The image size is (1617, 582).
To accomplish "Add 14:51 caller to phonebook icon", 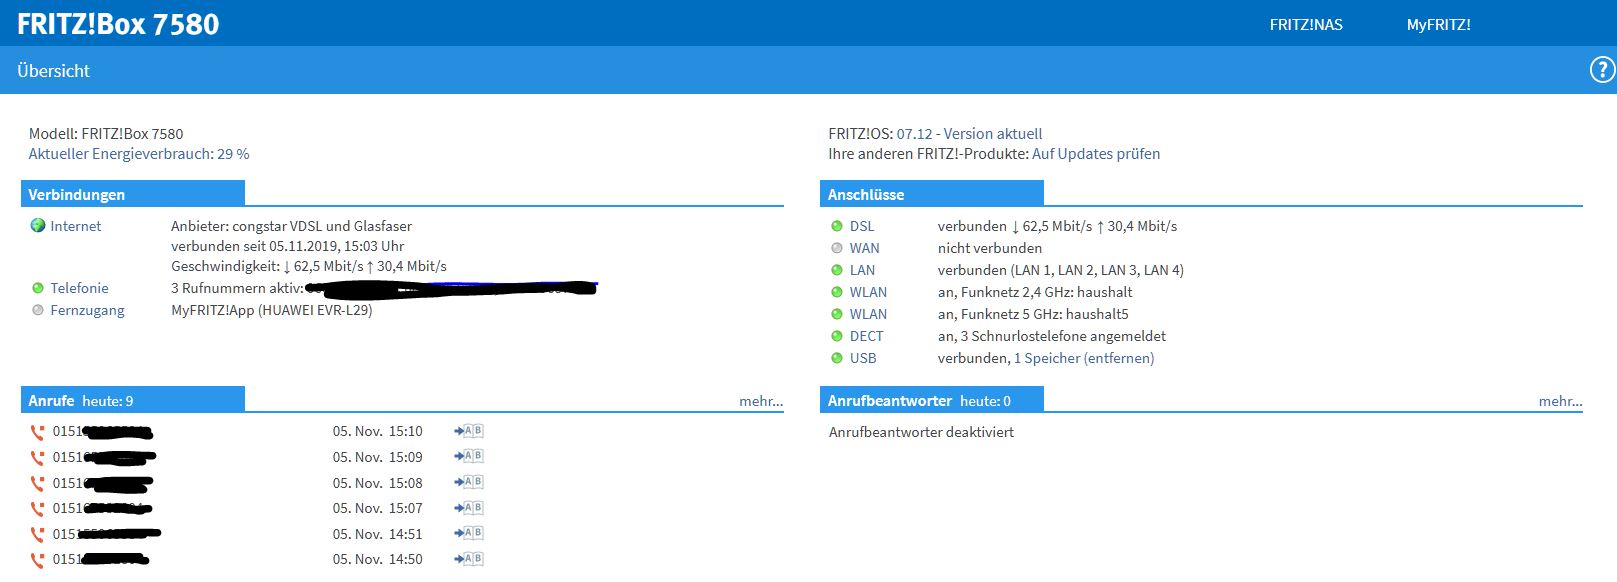I will [x=468, y=534].
